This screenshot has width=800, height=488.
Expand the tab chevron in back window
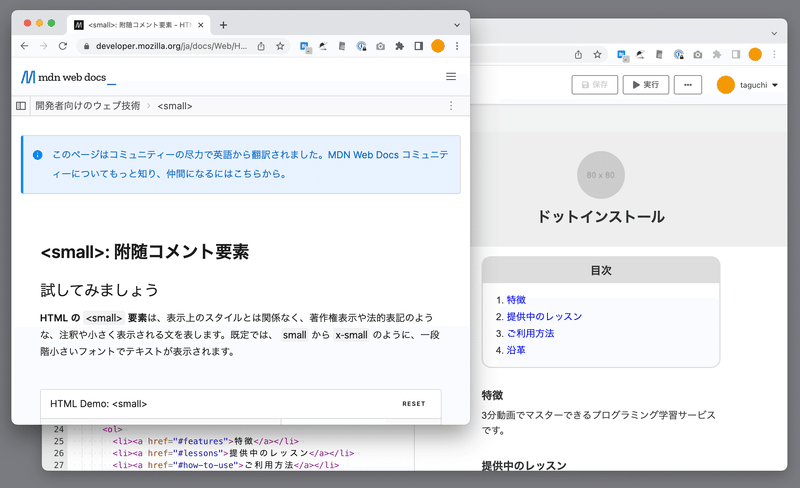tap(774, 33)
